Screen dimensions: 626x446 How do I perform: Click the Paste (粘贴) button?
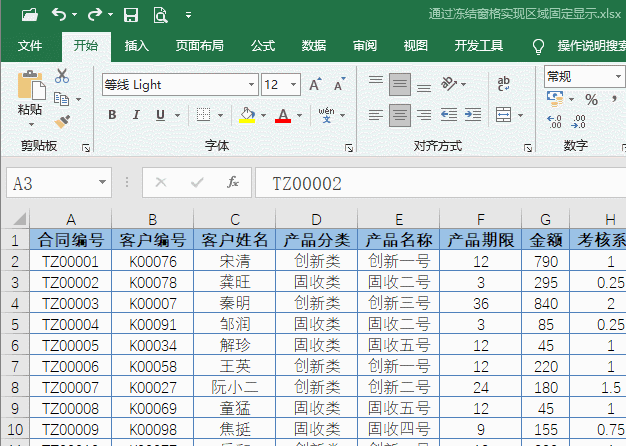click(29, 98)
